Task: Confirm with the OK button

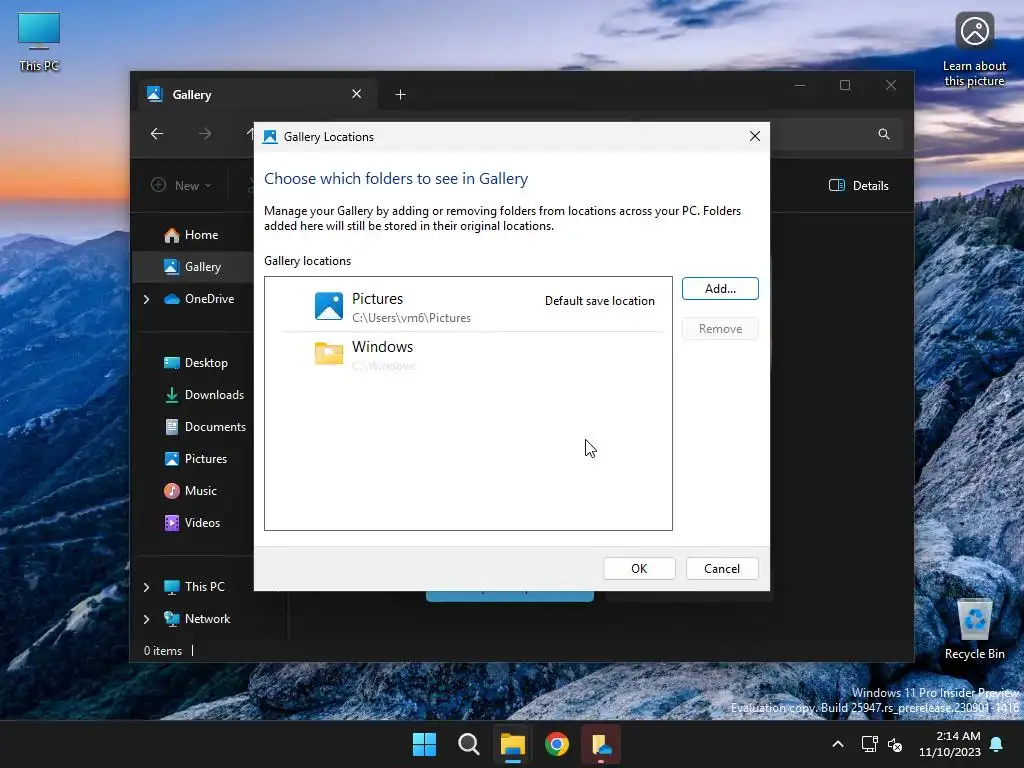Action: click(639, 569)
